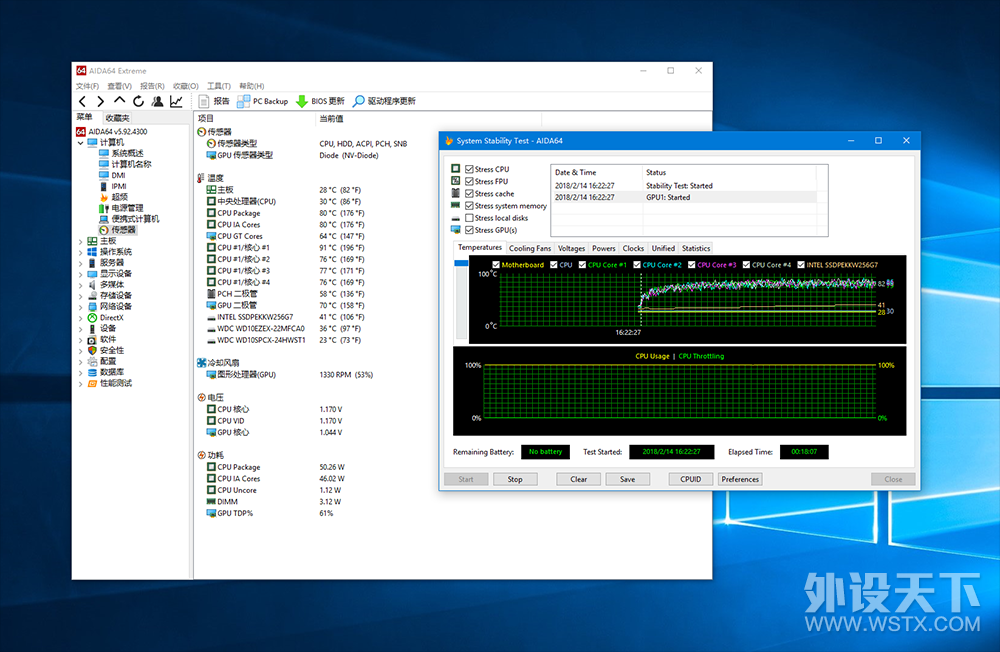This screenshot has height=652, width=1000.
Task: Click the Up arrow in AIDA64 toolbar
Action: coord(119,101)
